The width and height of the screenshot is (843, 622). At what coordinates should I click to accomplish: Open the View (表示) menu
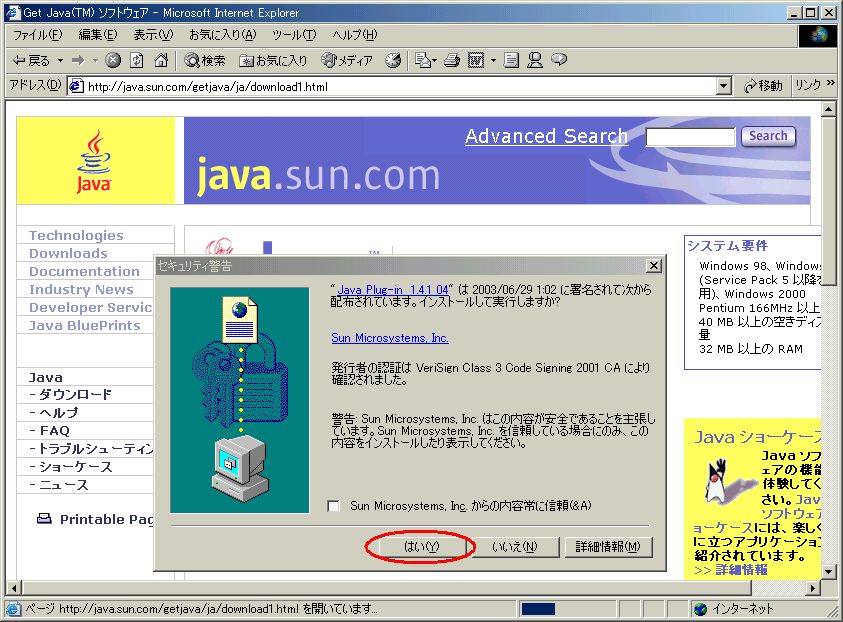tap(153, 35)
